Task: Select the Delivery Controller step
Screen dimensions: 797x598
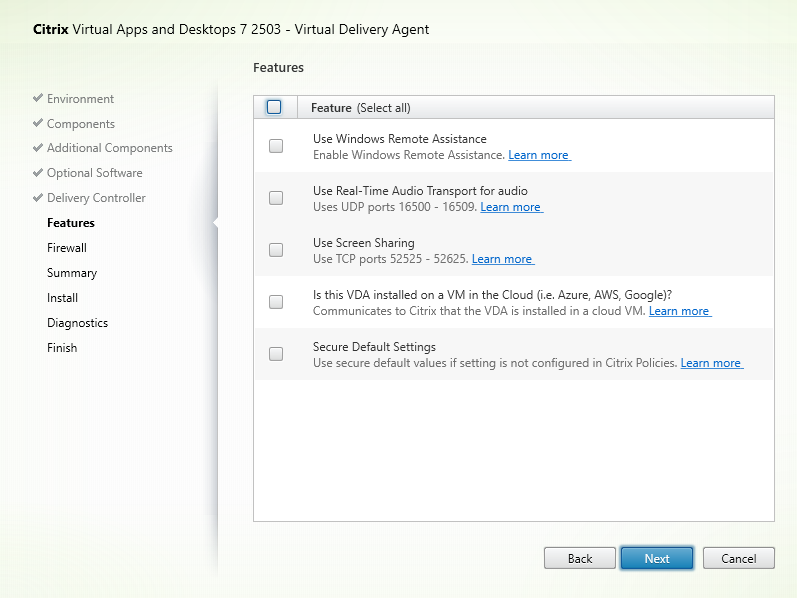Action: point(96,198)
